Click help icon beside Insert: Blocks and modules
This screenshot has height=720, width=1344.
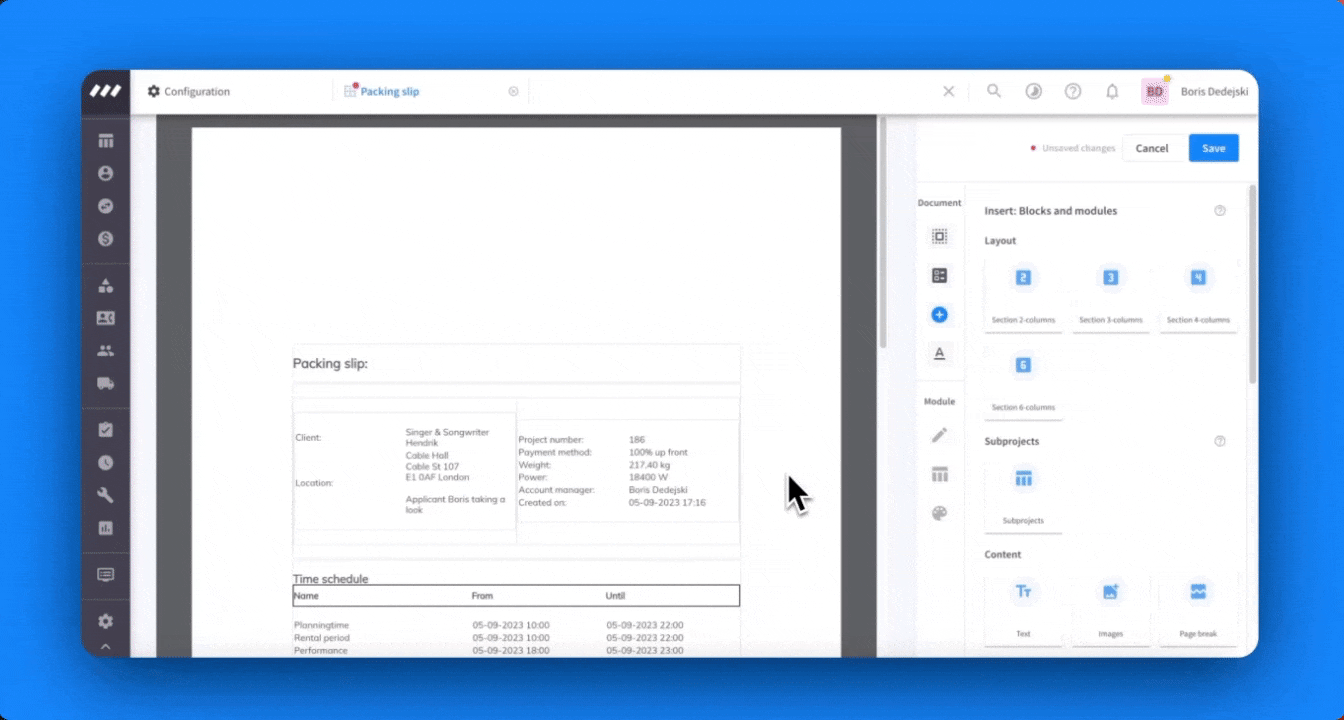(x=1220, y=211)
